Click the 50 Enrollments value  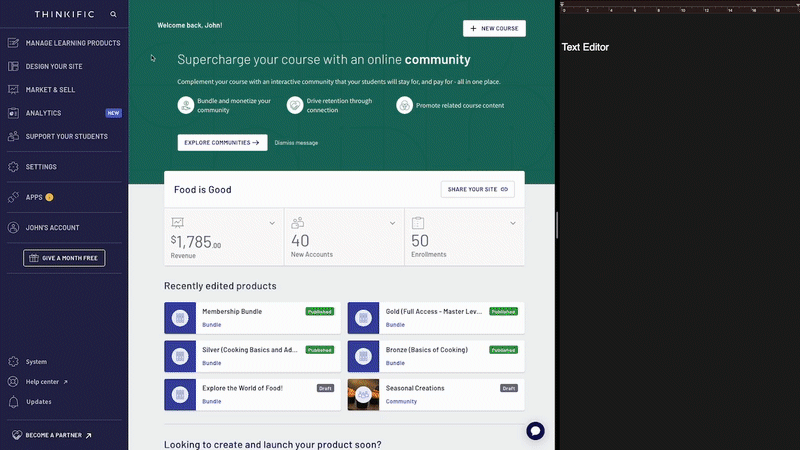(420, 241)
